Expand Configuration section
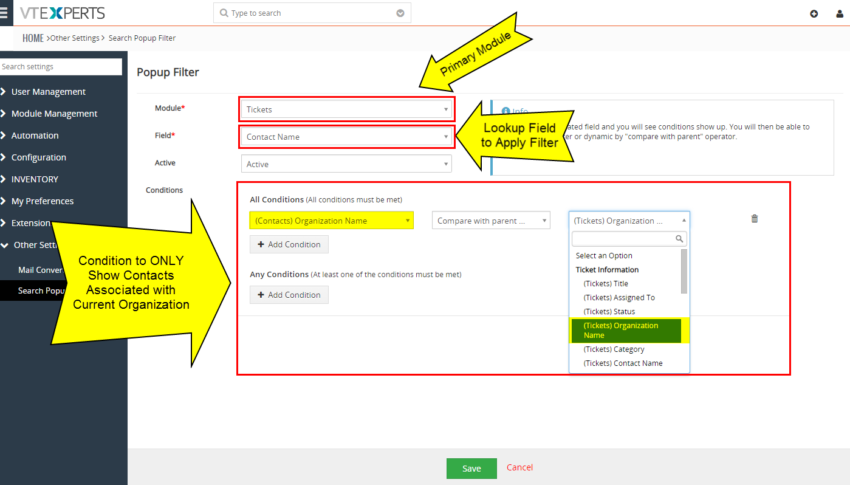This screenshot has height=485, width=850. pyautogui.click(x=38, y=157)
